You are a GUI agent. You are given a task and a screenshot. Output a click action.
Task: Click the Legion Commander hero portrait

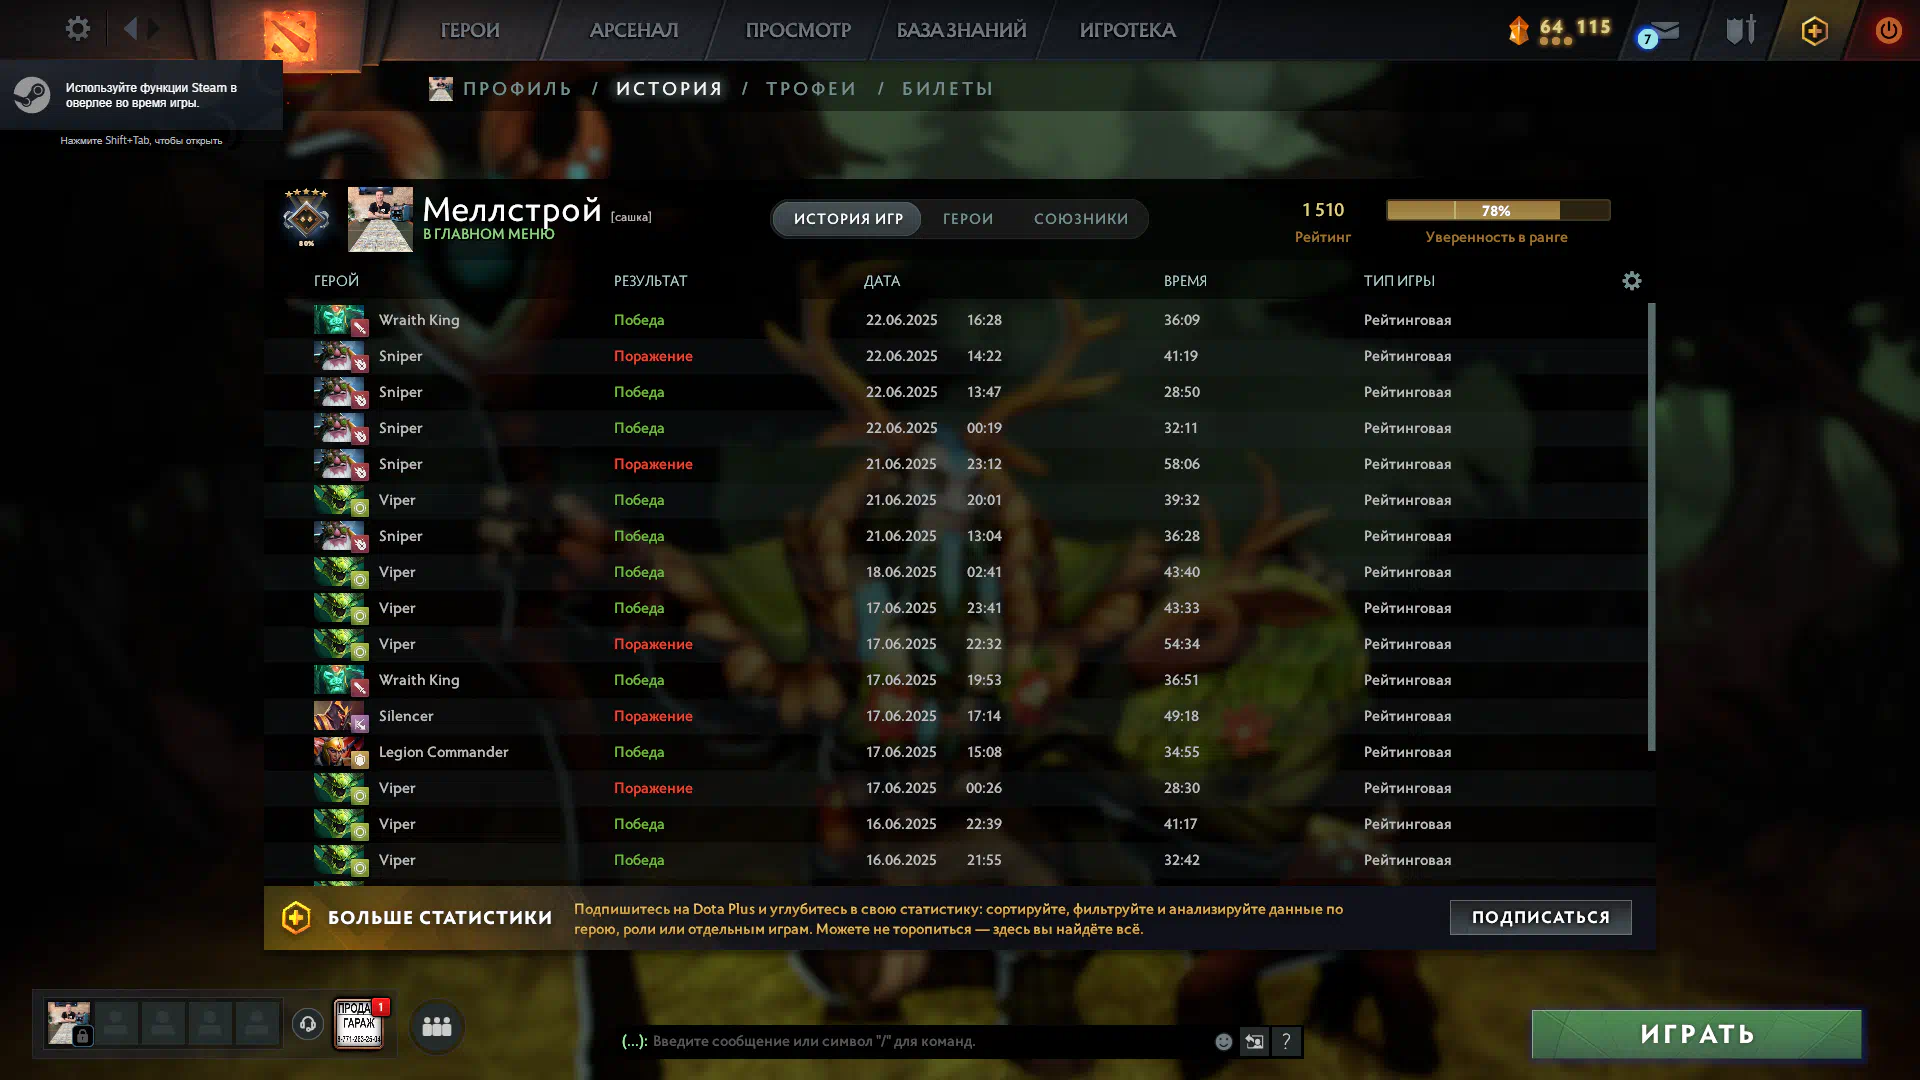click(340, 752)
